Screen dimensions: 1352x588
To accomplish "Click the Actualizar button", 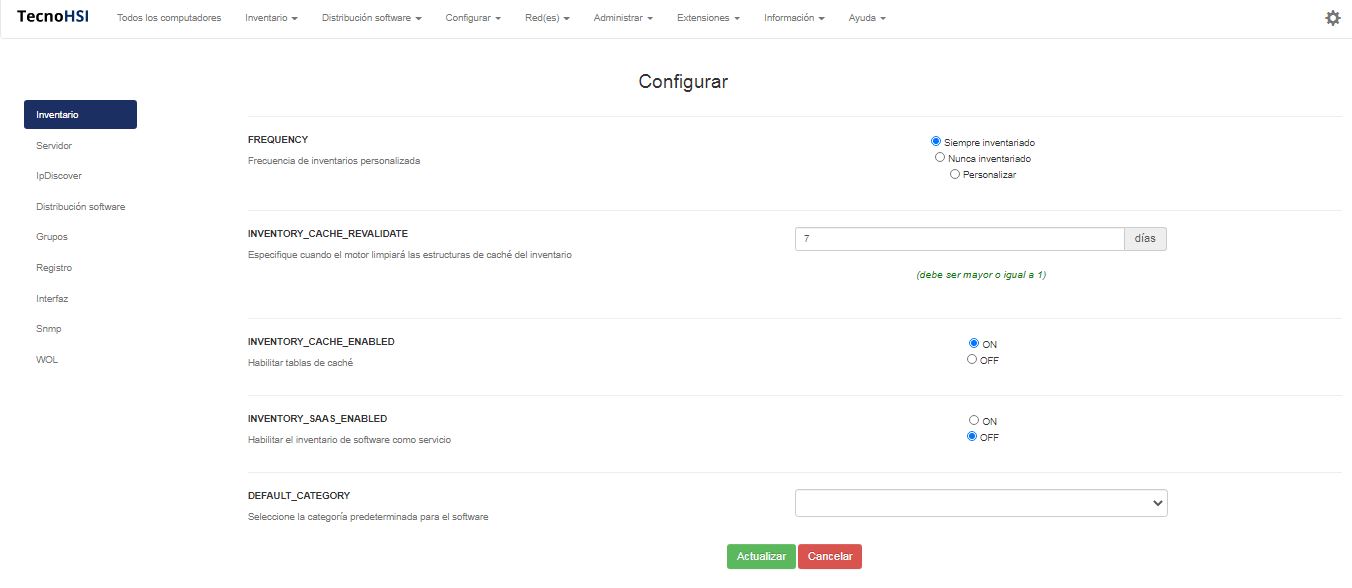I will coord(761,557).
